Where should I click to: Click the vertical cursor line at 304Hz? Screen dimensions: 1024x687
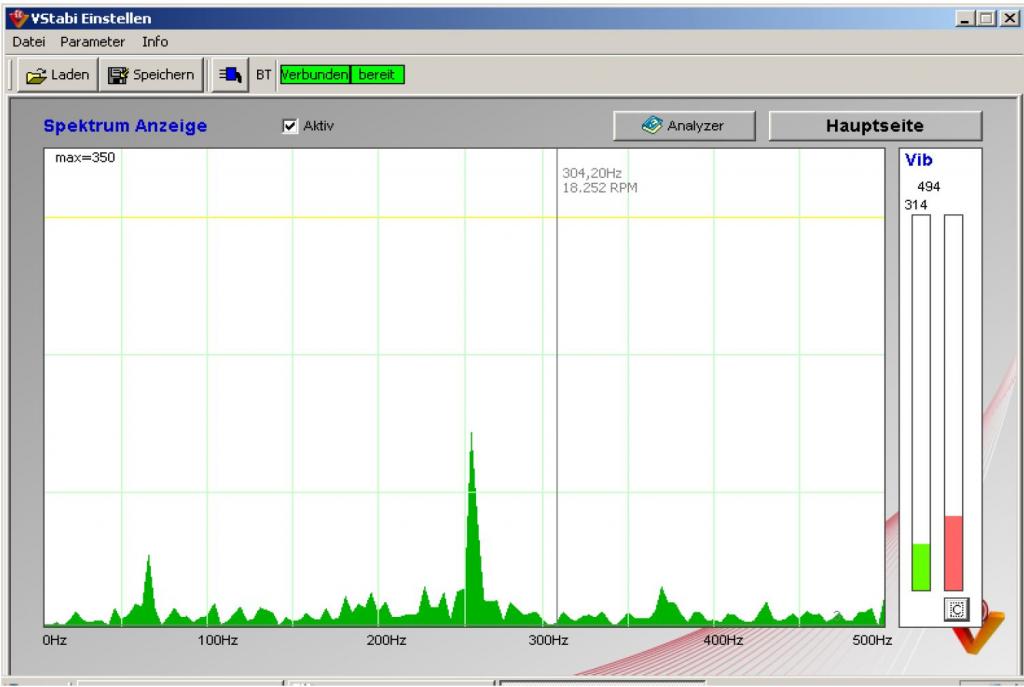click(x=557, y=400)
